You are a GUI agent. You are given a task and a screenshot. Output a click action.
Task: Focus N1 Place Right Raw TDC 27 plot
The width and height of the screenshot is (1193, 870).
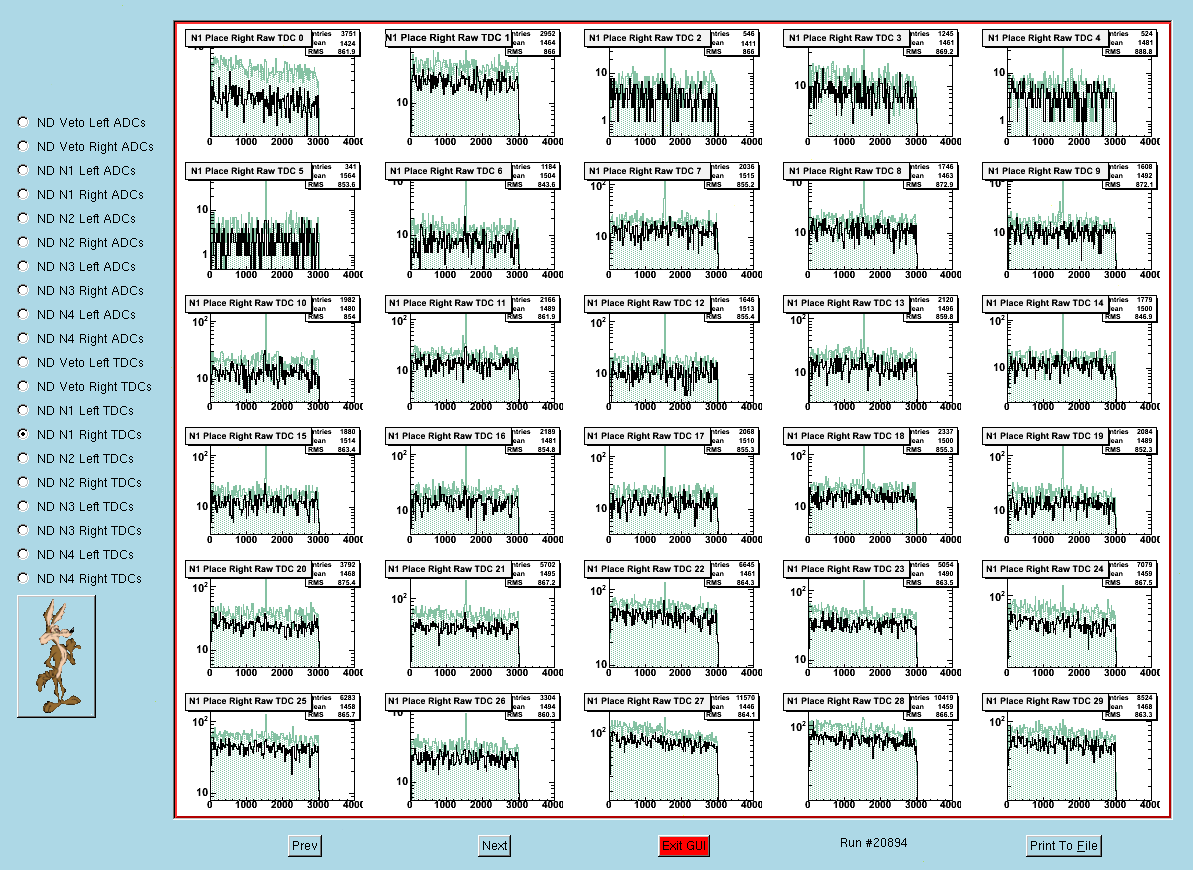(x=673, y=752)
